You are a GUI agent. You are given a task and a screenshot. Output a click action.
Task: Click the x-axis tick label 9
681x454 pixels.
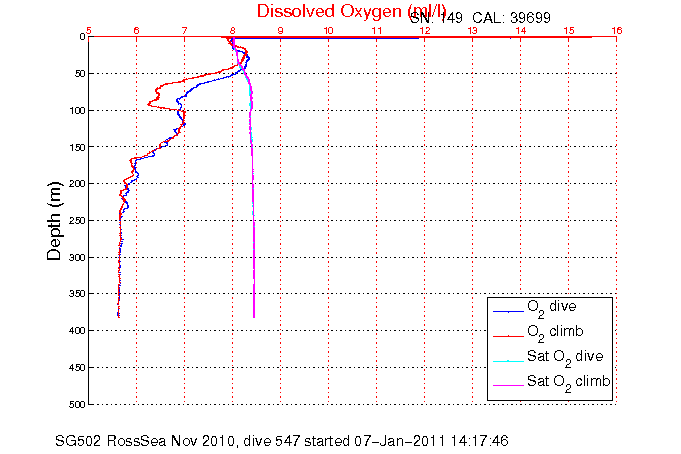tap(281, 30)
